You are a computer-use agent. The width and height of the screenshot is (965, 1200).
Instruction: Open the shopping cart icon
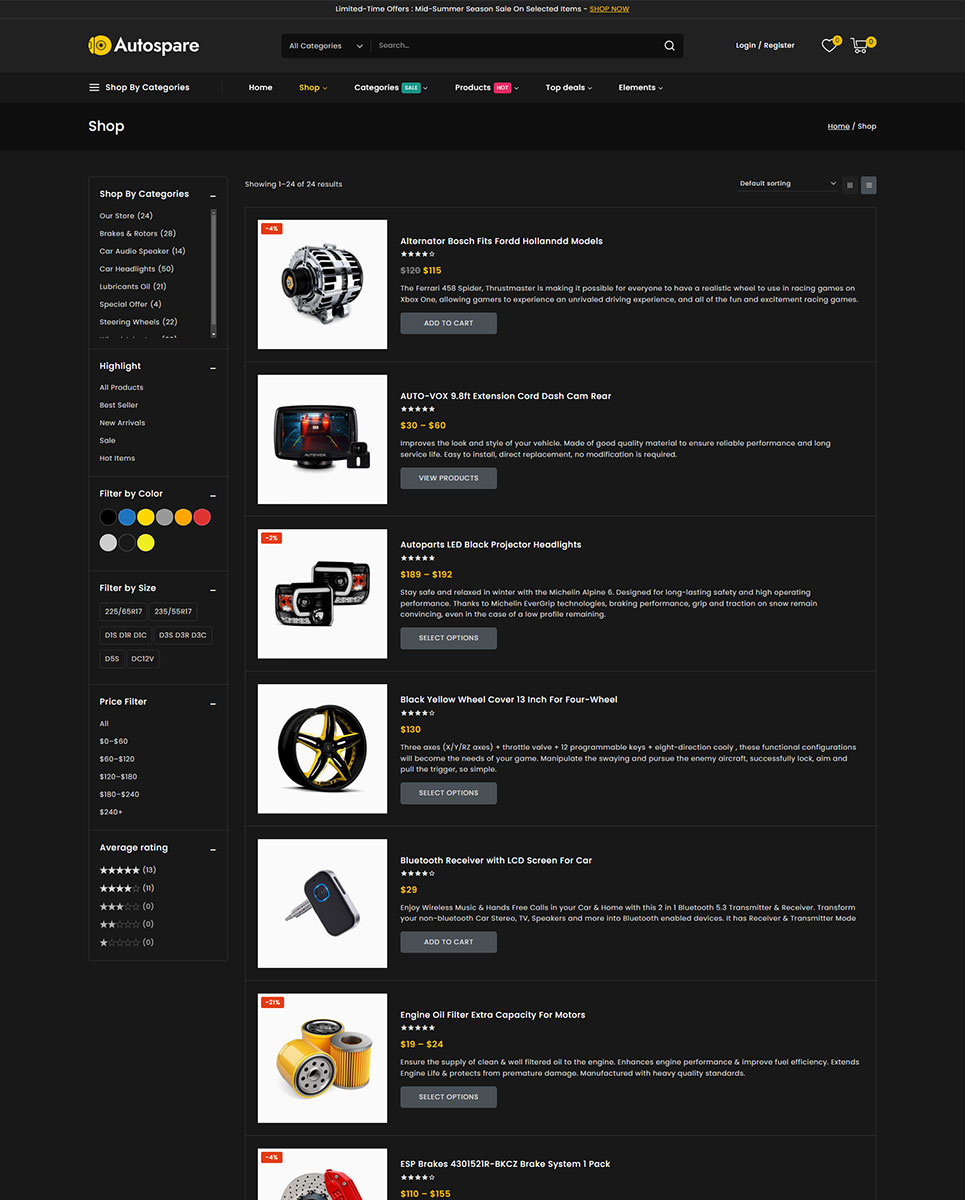[860, 45]
